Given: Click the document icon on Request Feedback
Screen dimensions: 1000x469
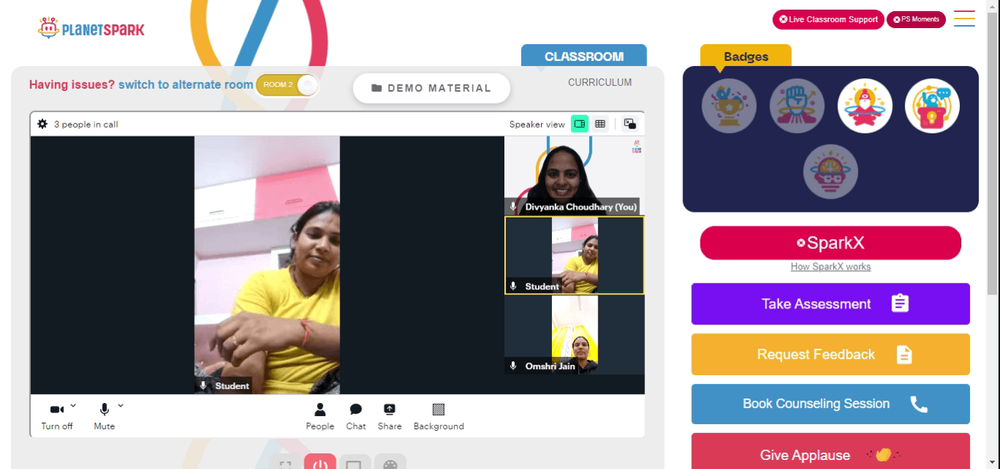Looking at the screenshot, I should (904, 354).
